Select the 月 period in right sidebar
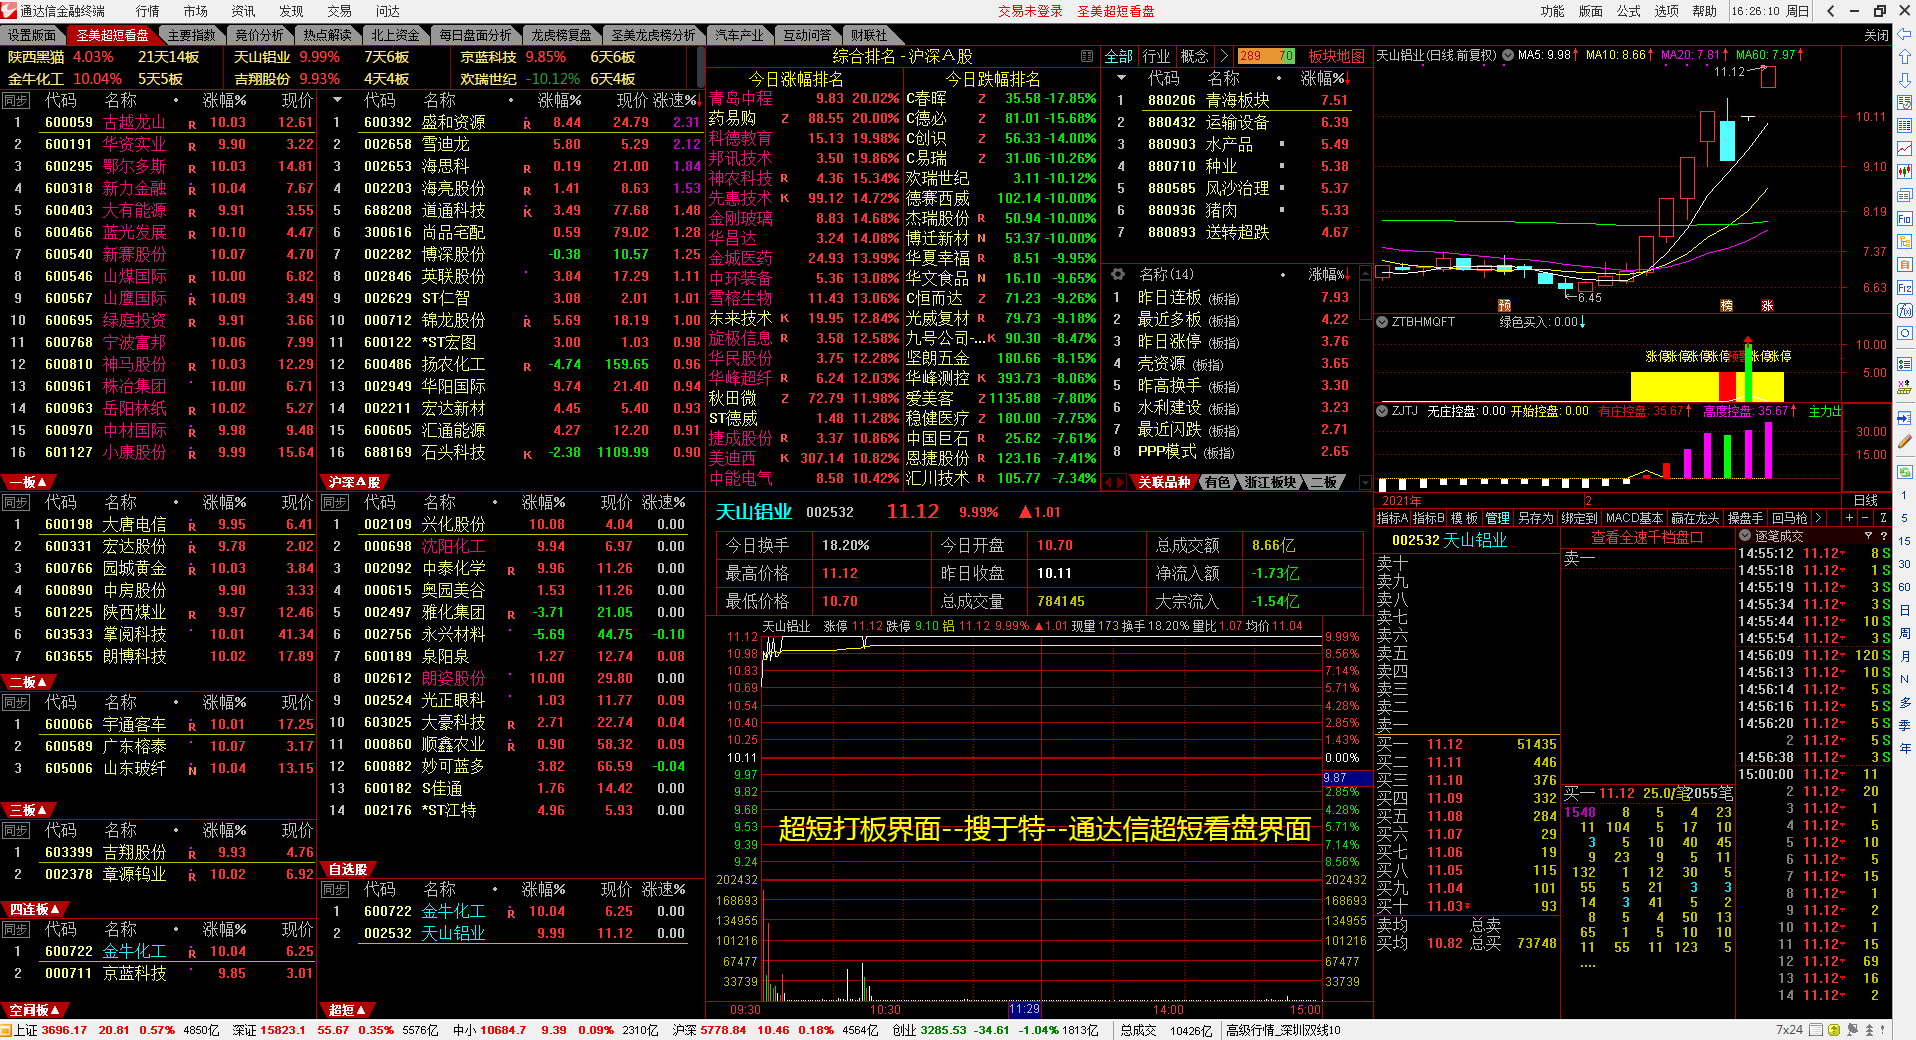The image size is (1916, 1040). tap(1904, 656)
